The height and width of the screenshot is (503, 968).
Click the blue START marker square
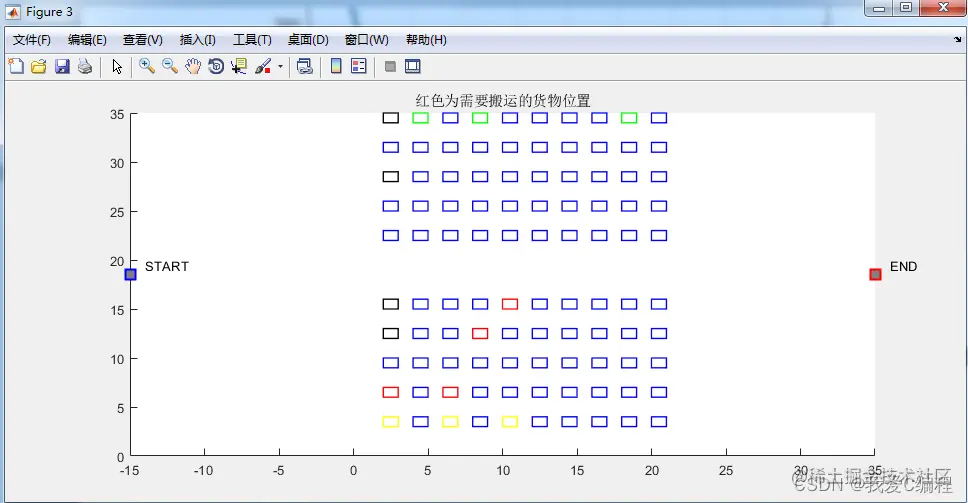[130, 275]
